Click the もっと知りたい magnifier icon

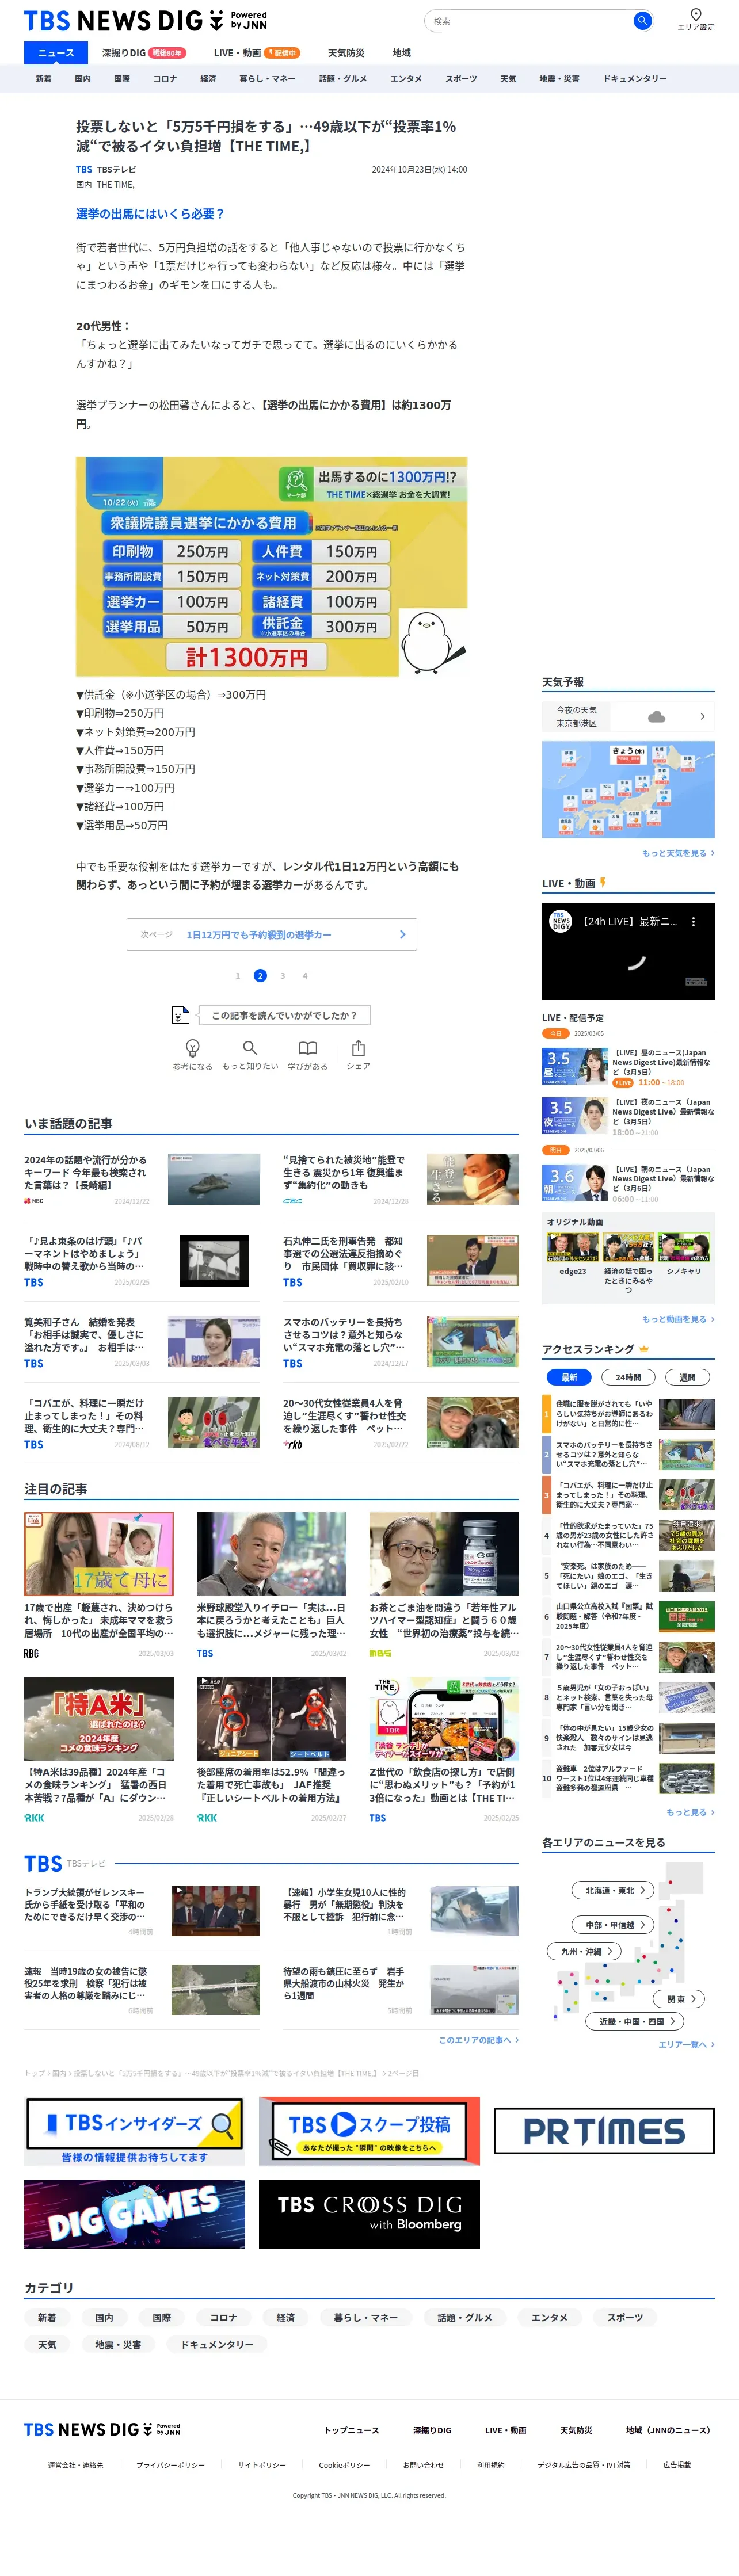tap(250, 1047)
